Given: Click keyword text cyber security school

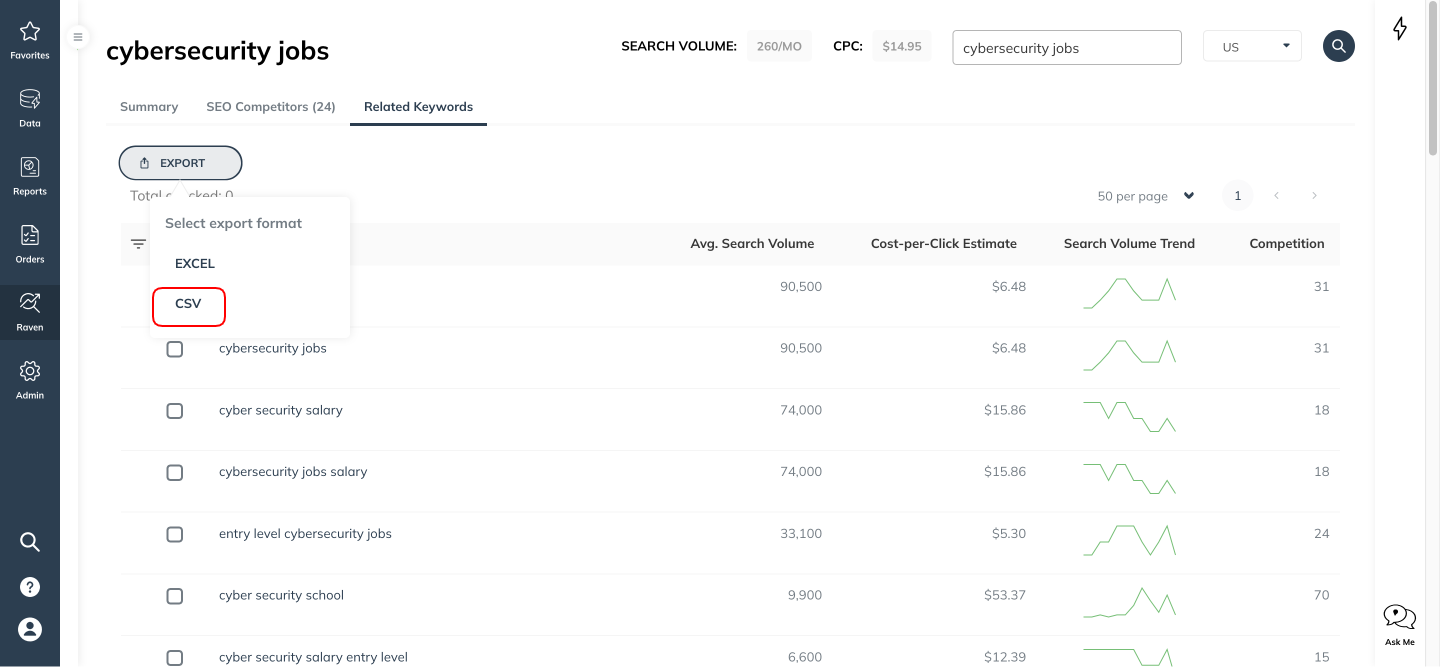Looking at the screenshot, I should 281,595.
